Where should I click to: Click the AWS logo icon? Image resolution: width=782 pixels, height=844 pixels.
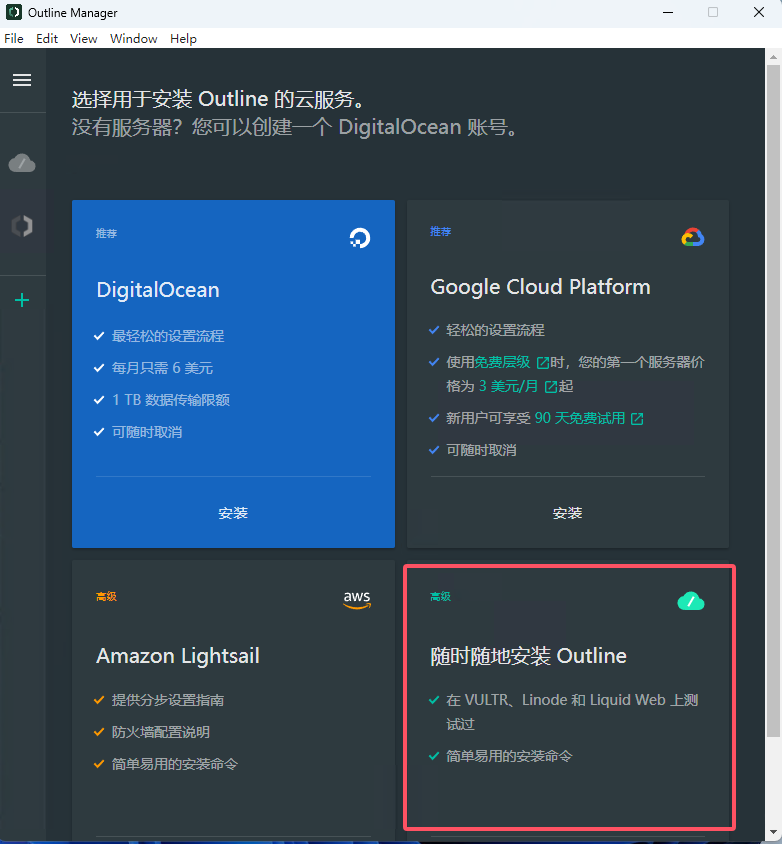pos(357,600)
